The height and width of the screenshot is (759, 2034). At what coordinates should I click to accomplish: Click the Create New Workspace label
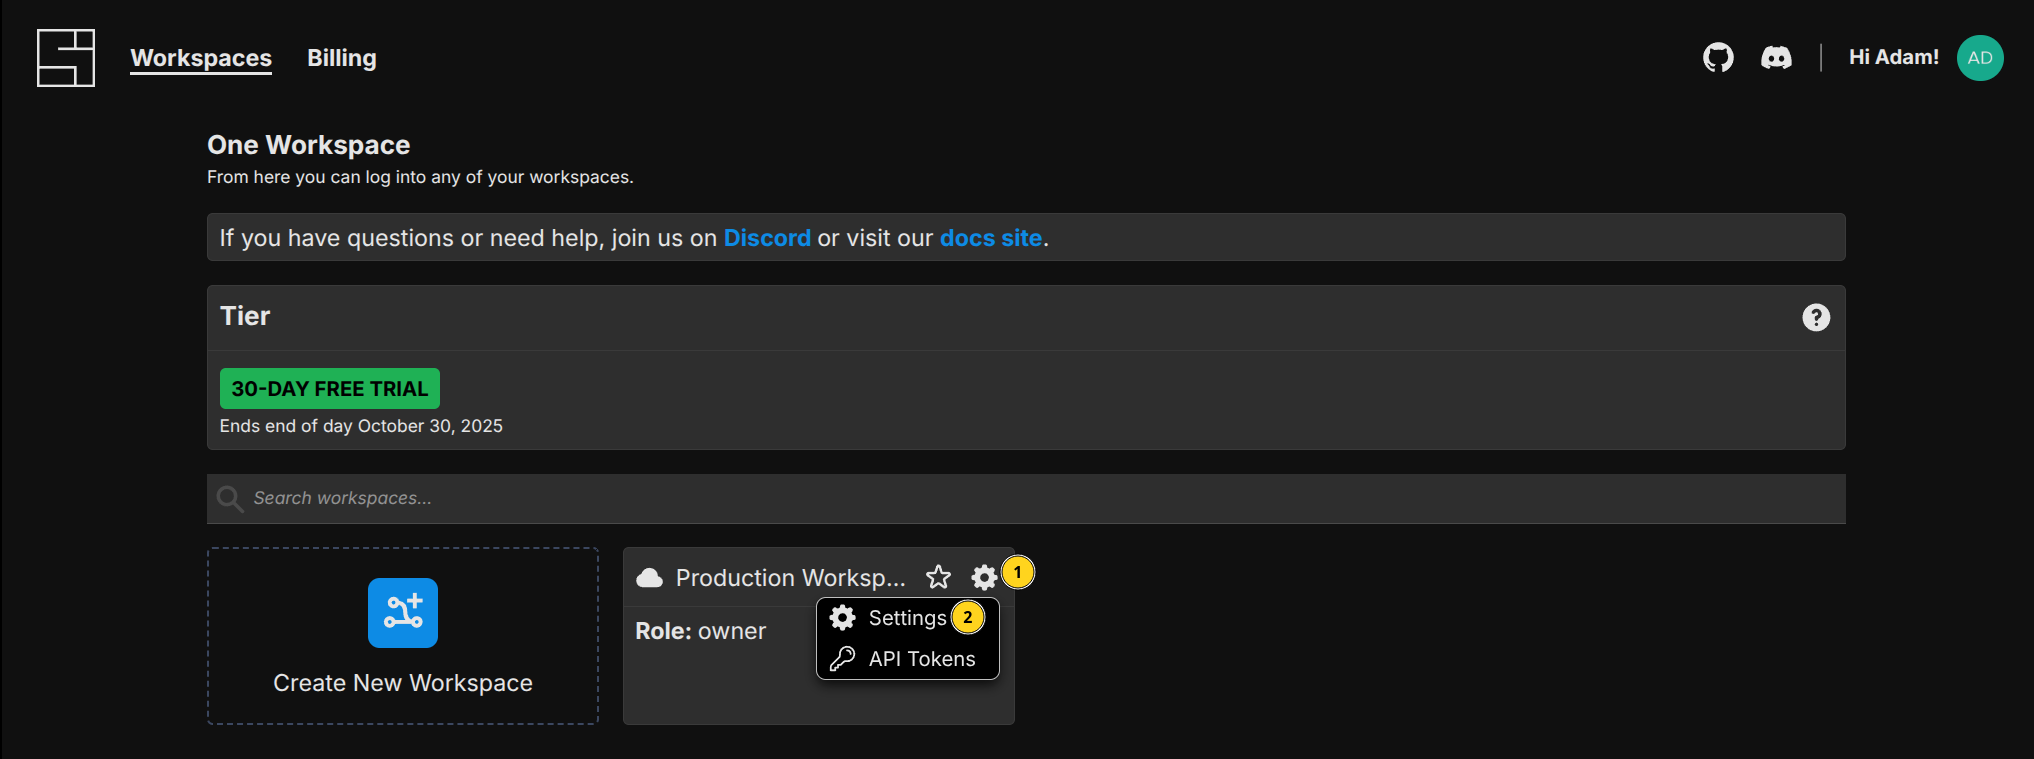(x=402, y=683)
